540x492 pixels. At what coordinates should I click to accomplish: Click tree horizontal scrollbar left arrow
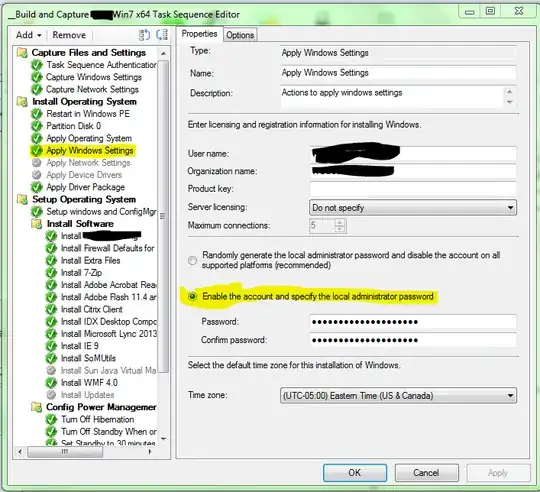pos(20,451)
